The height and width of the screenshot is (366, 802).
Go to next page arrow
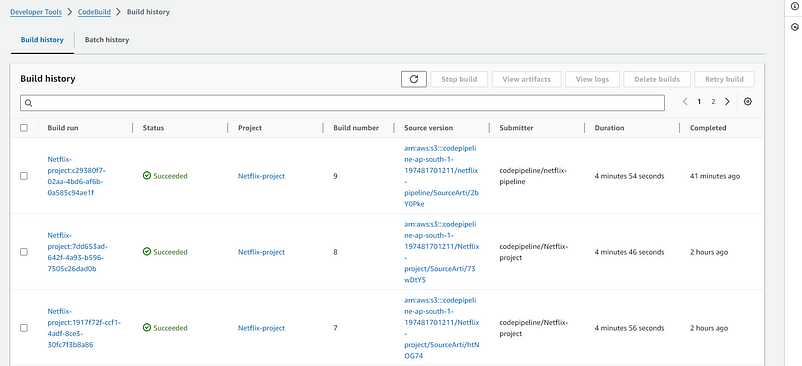[727, 102]
